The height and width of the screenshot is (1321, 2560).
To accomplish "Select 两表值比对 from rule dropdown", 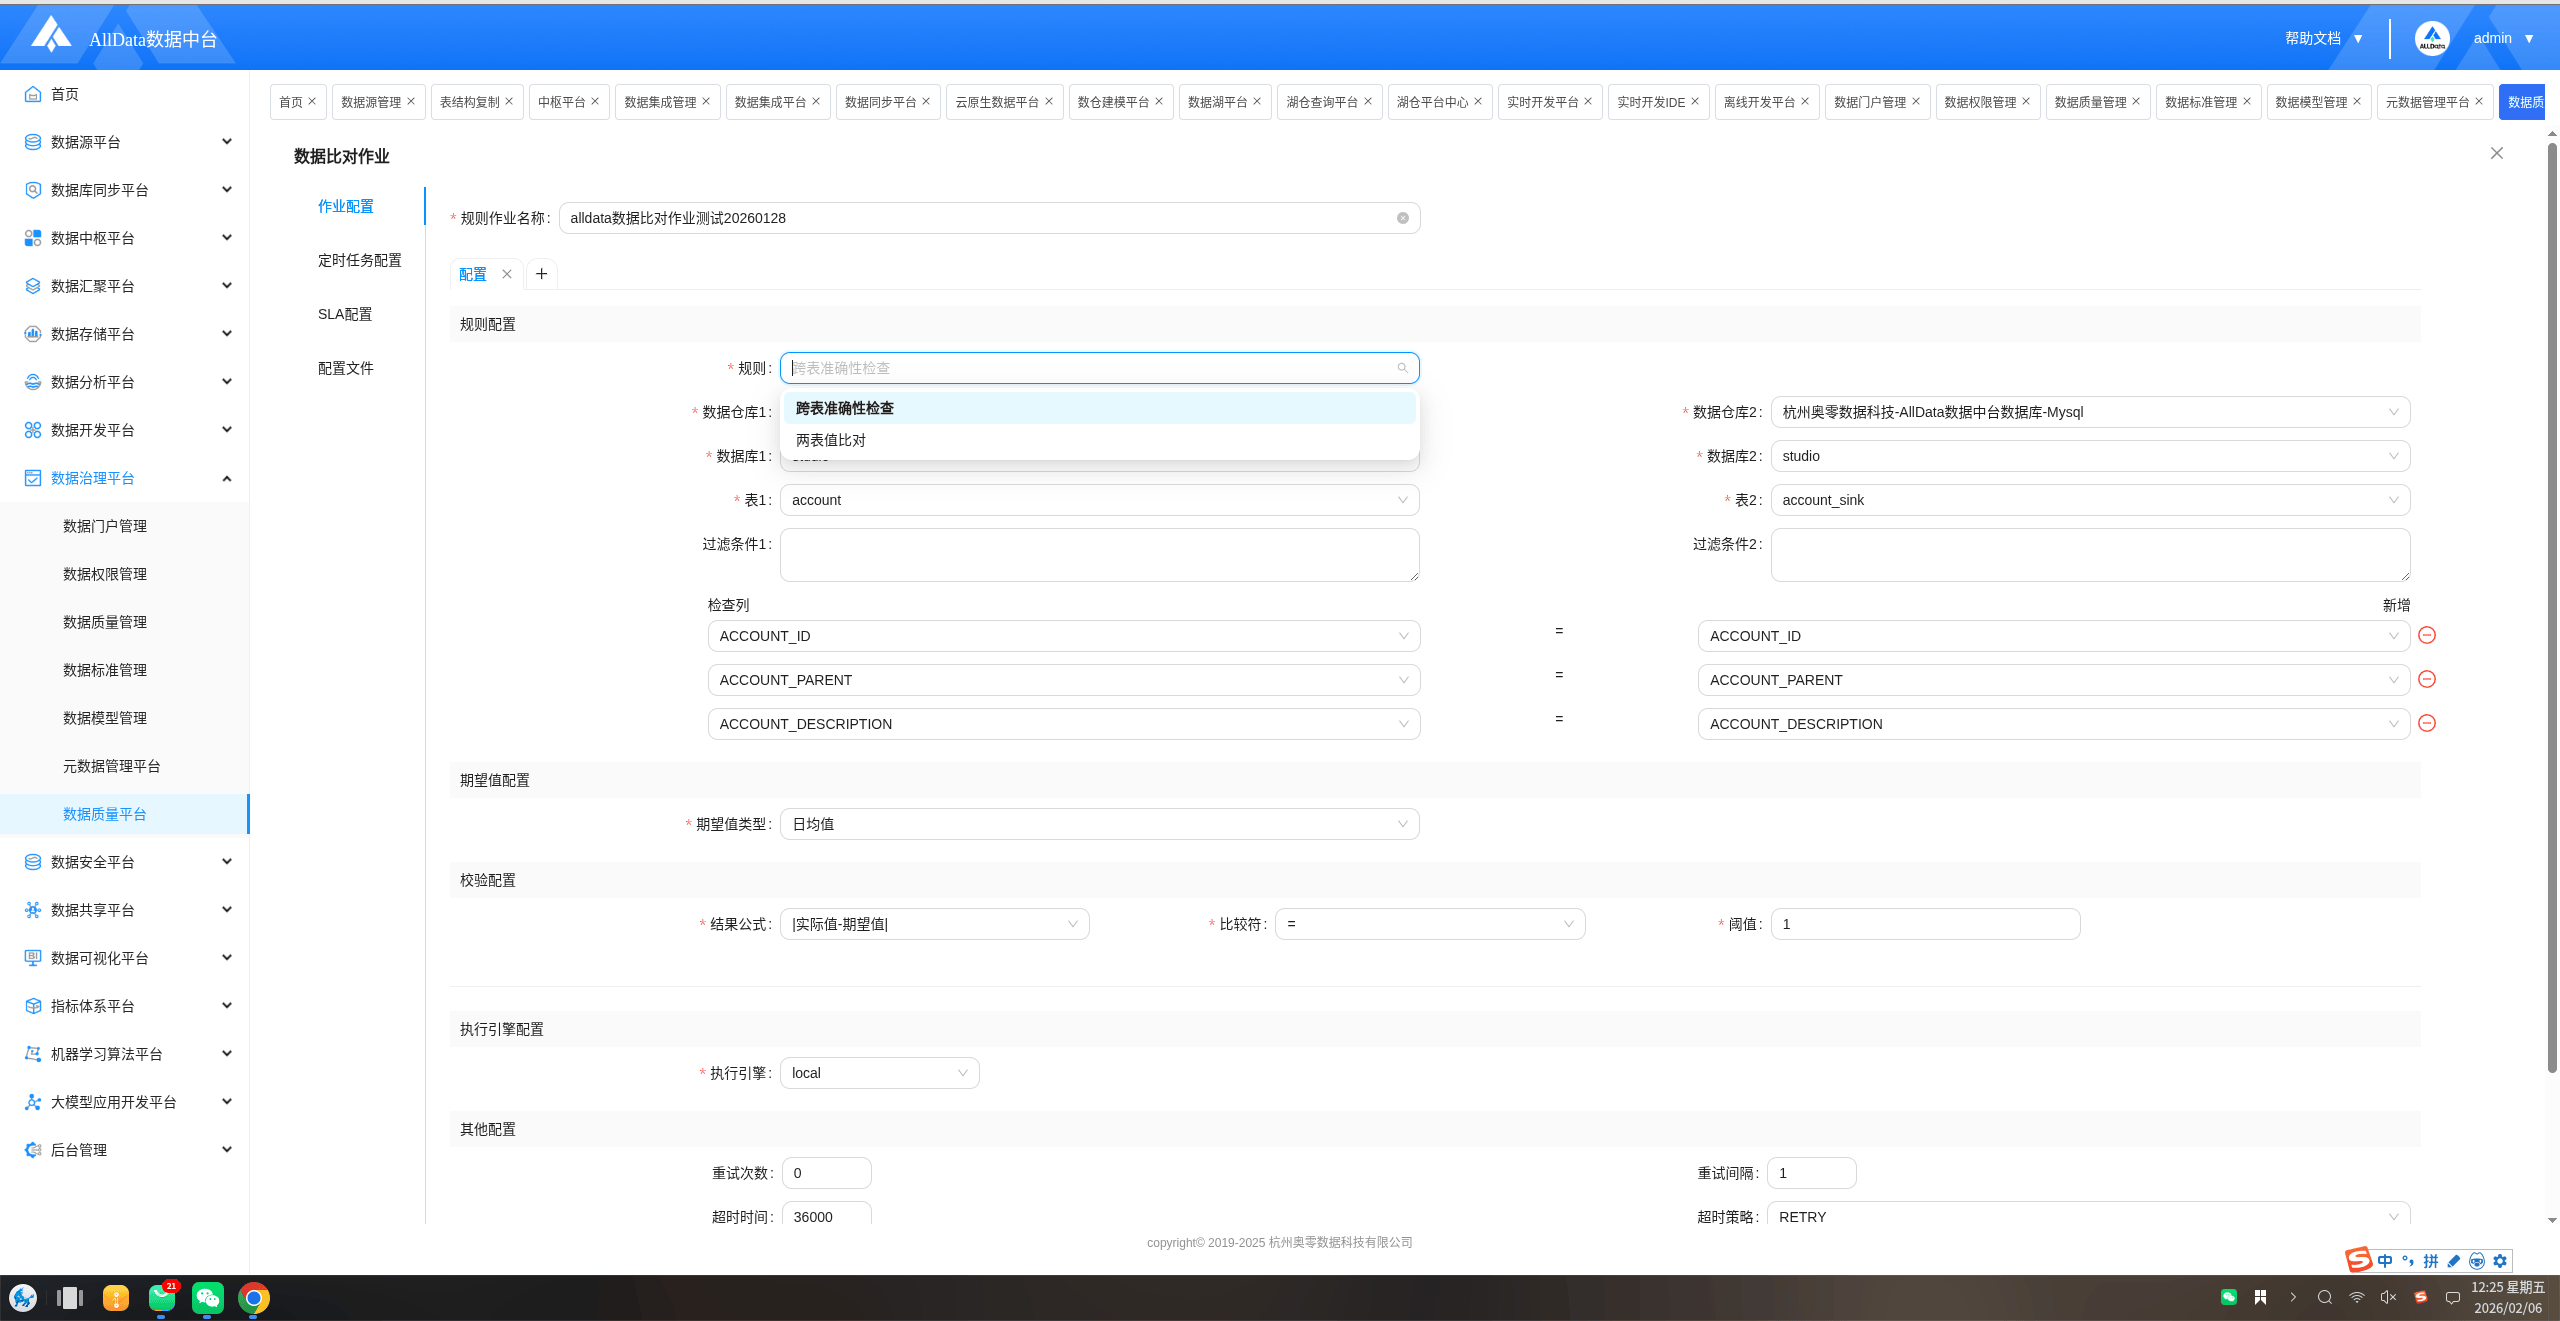I will coord(831,440).
